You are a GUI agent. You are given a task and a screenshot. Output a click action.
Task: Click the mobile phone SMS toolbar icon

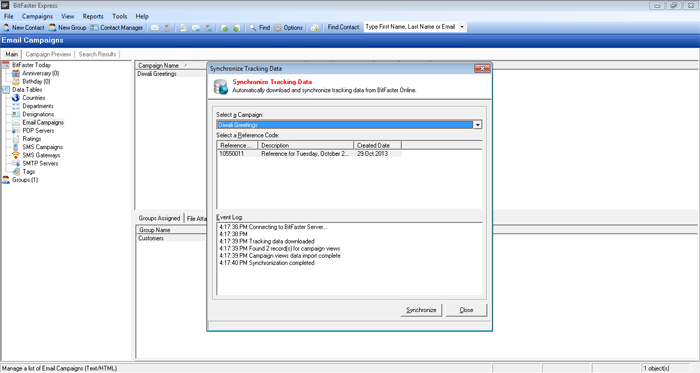[167, 28]
